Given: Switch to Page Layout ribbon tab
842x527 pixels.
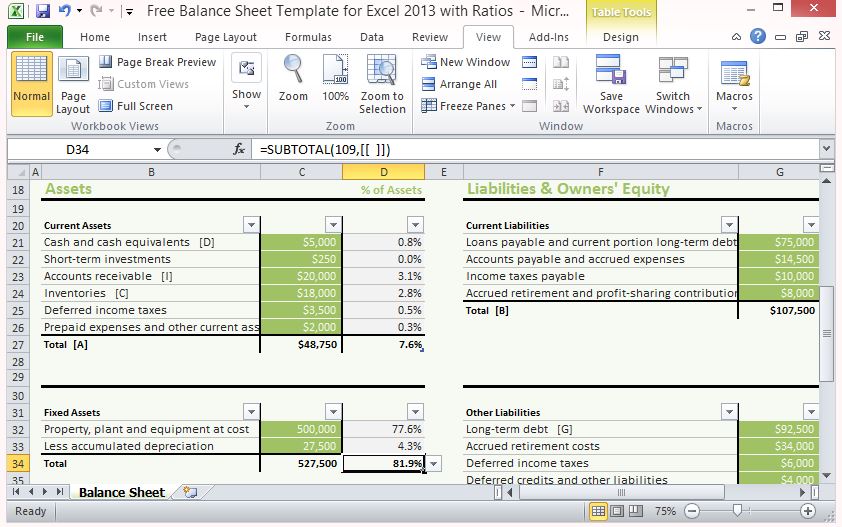Looking at the screenshot, I should click(226, 37).
